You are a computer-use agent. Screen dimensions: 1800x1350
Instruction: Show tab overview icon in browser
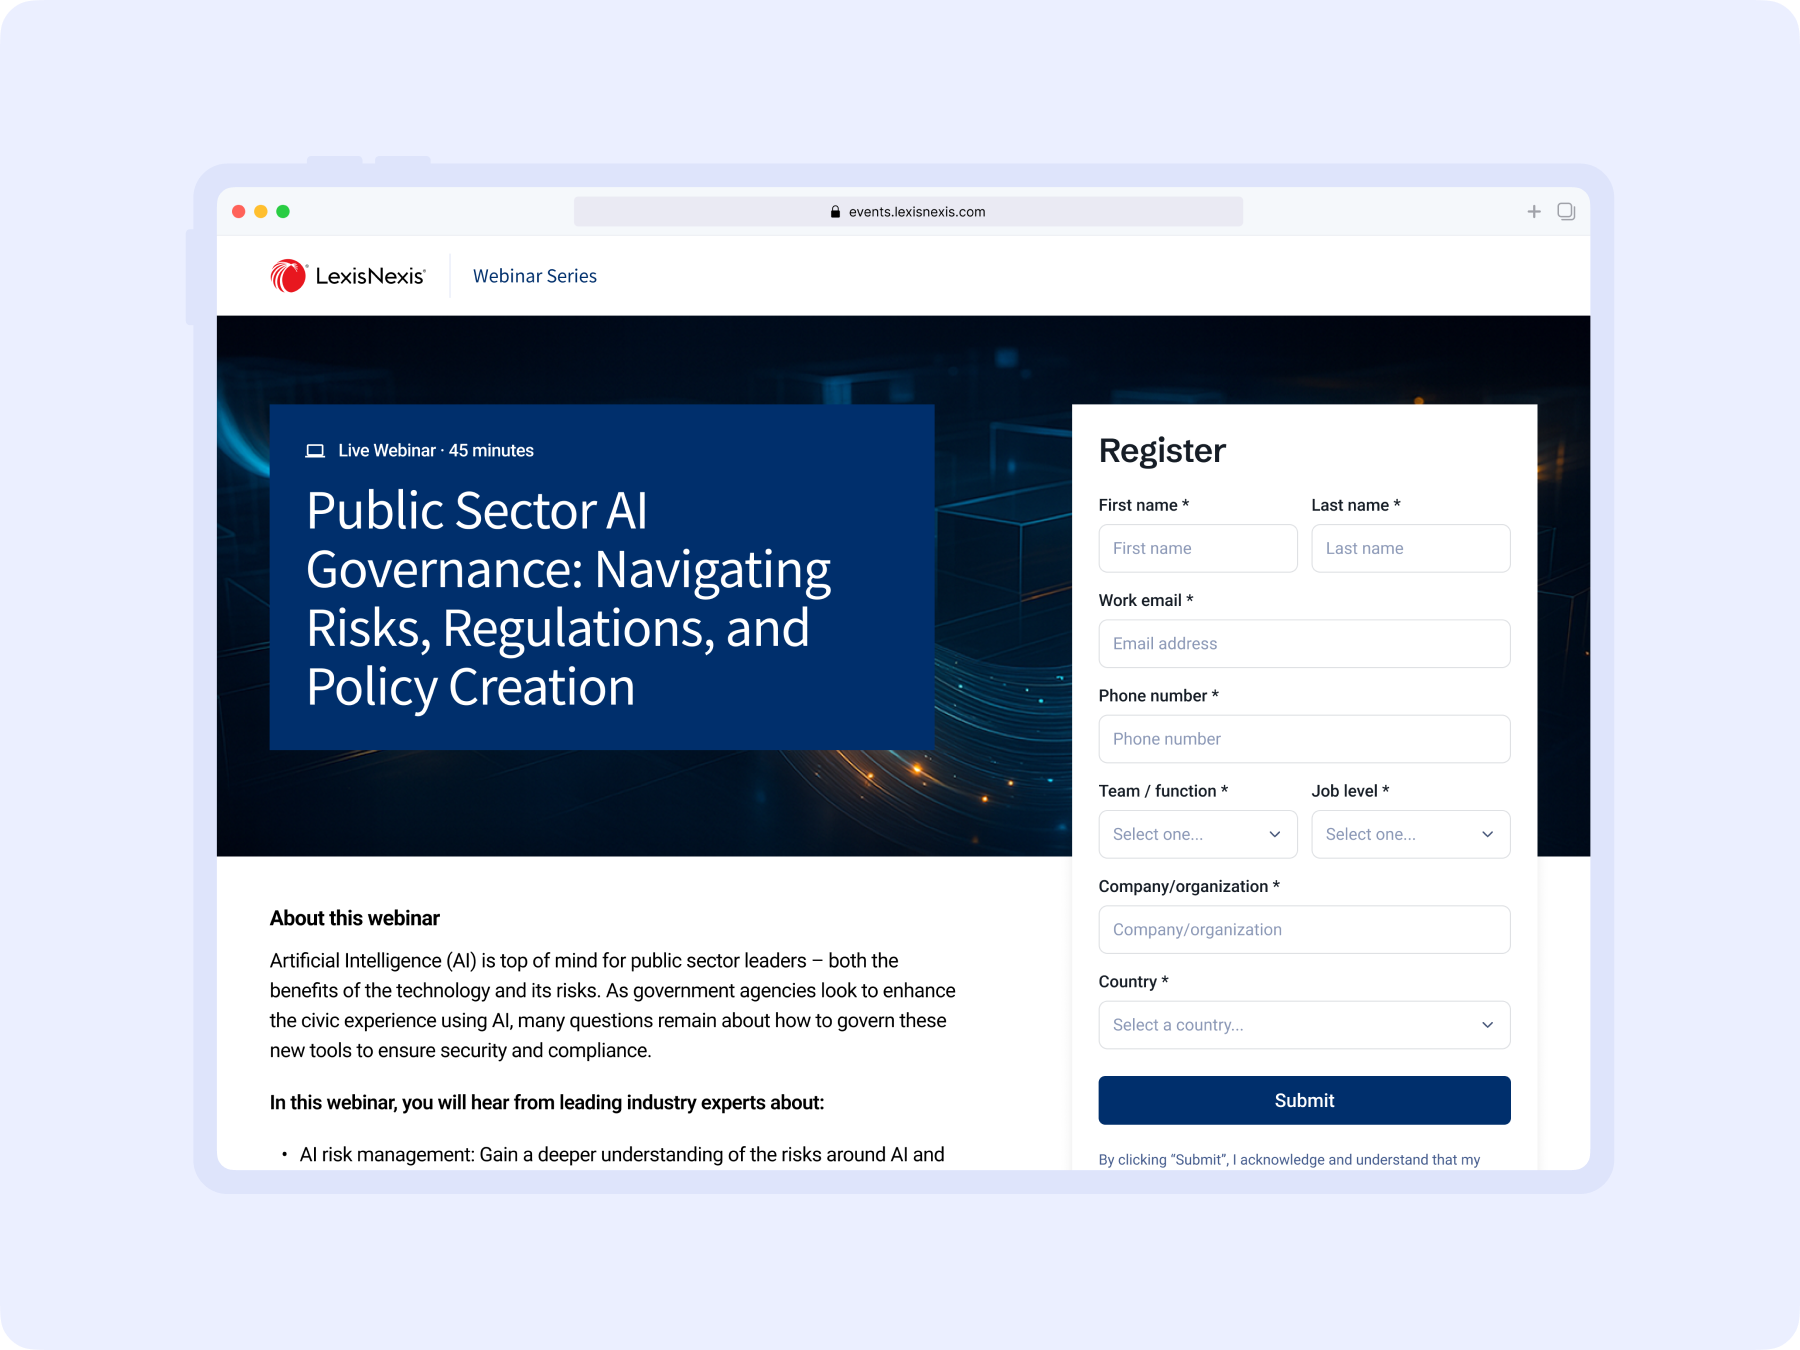click(1566, 212)
